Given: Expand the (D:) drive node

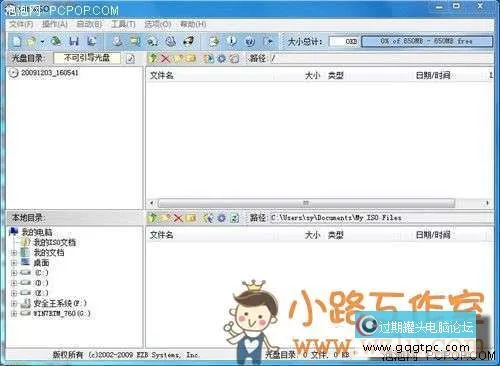Looking at the screenshot, I should [14, 283].
